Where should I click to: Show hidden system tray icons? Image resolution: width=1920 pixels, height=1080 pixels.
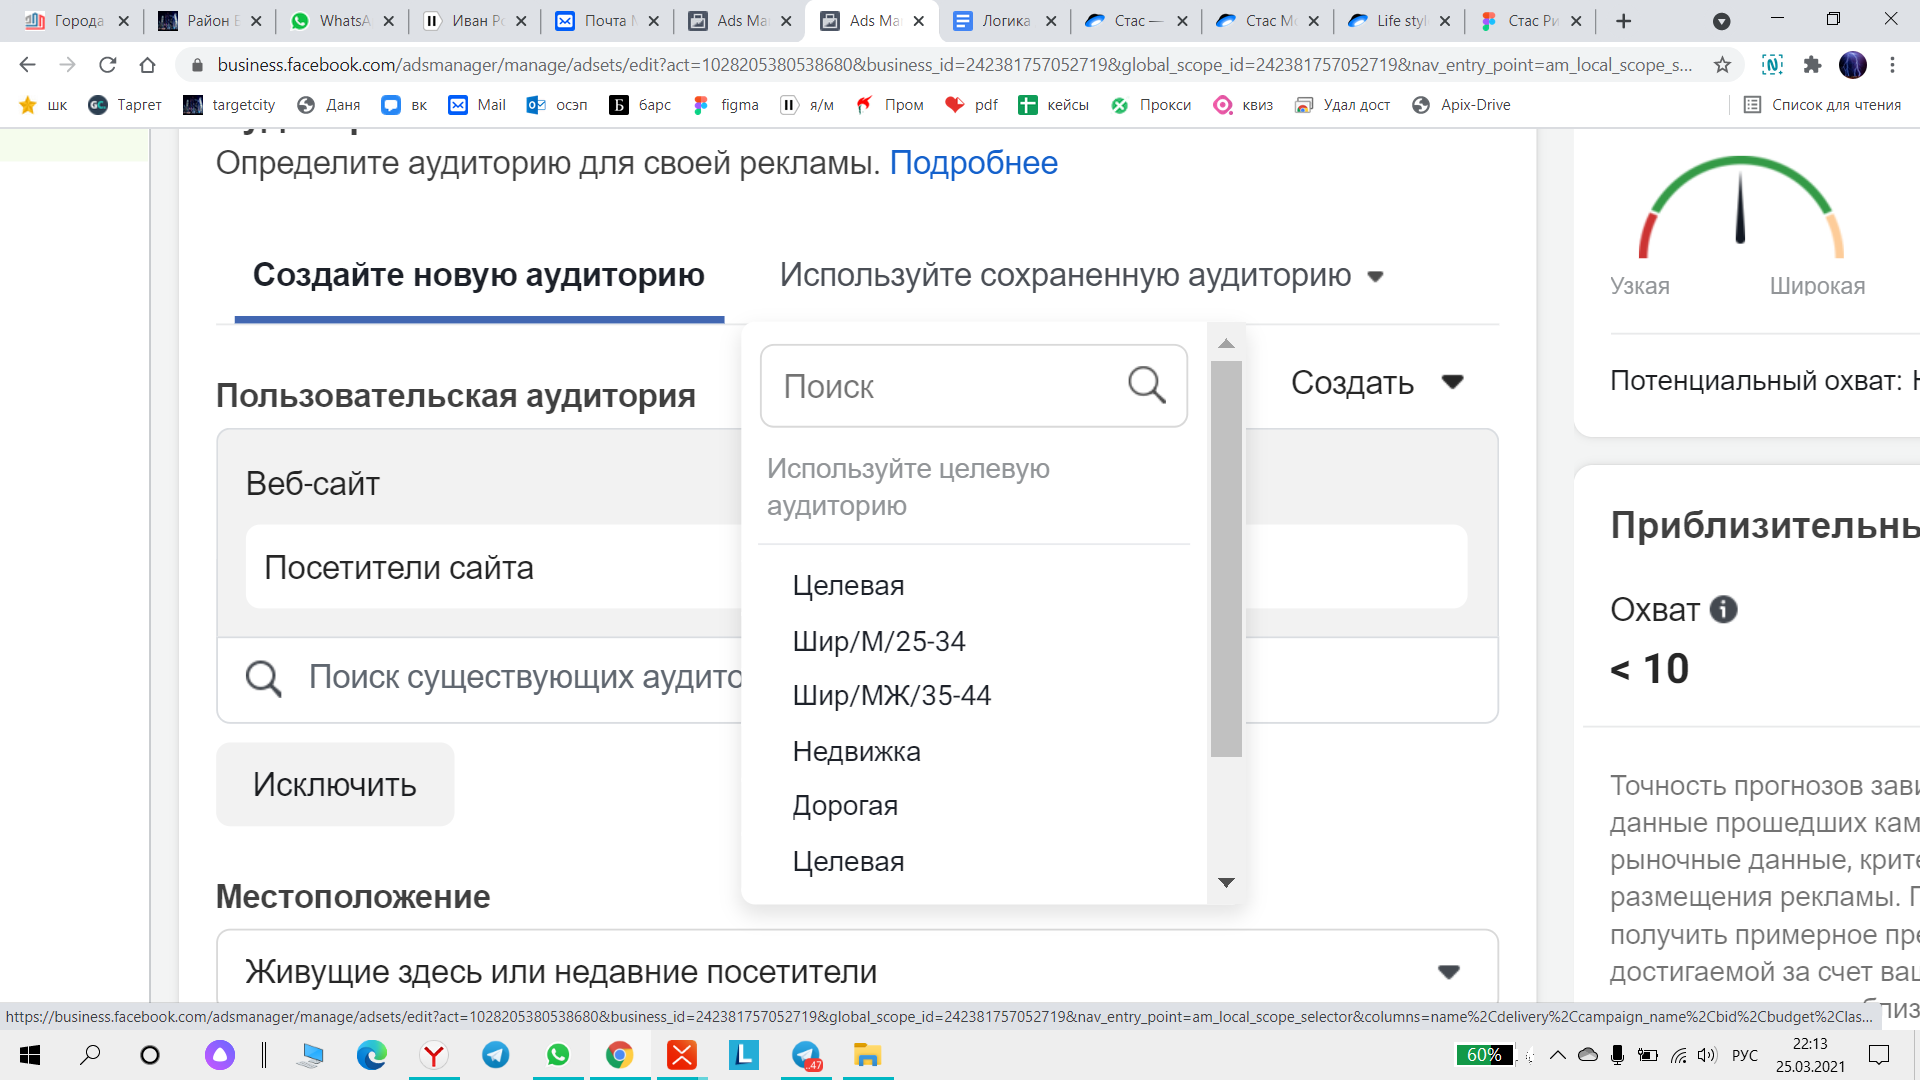point(1558,1055)
